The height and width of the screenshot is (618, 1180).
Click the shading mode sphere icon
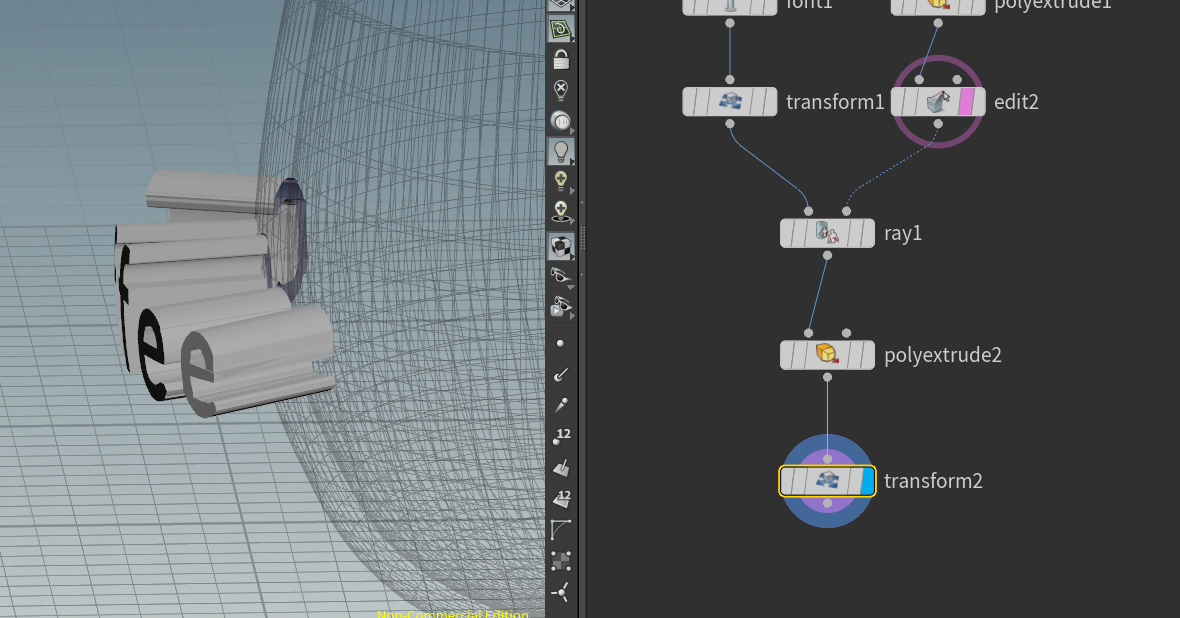tap(560, 122)
